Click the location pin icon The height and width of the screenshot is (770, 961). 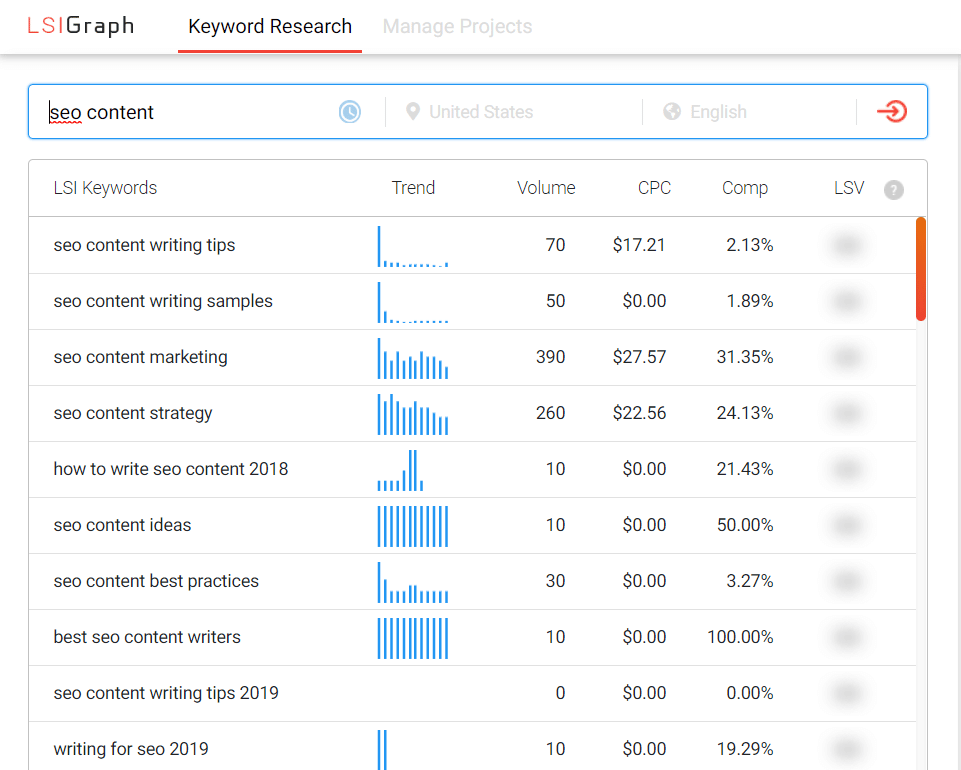point(413,112)
